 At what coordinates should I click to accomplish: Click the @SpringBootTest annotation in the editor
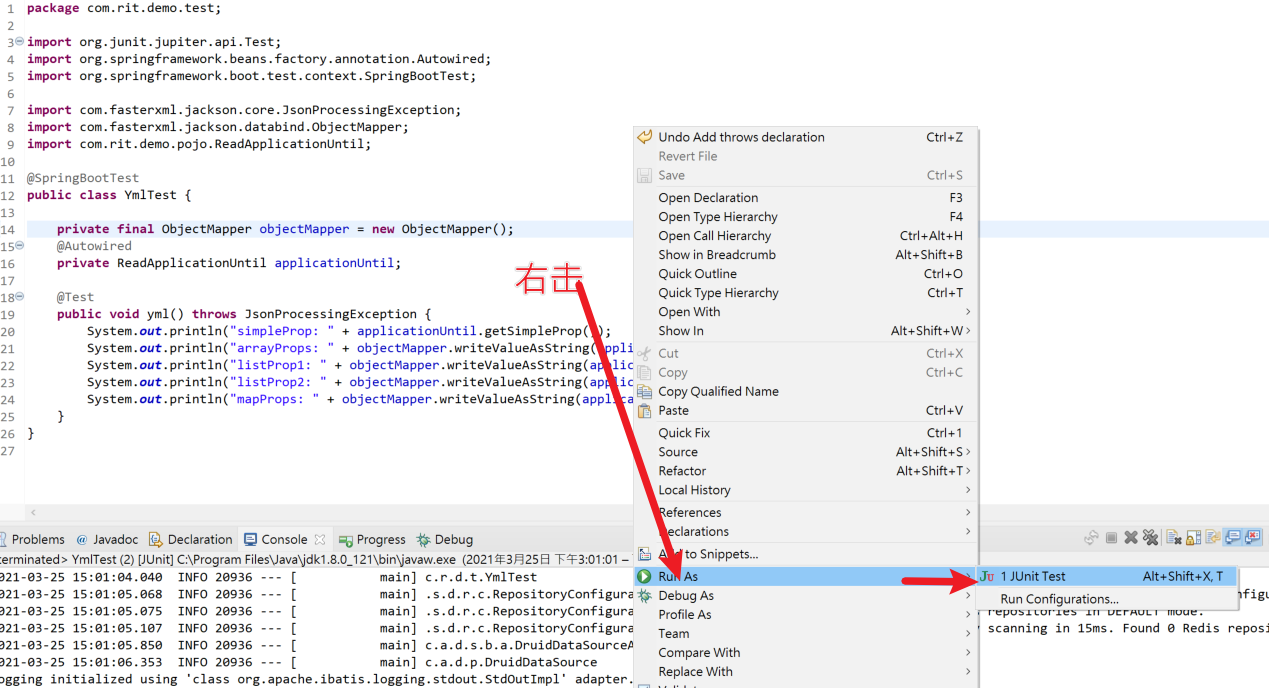point(83,178)
